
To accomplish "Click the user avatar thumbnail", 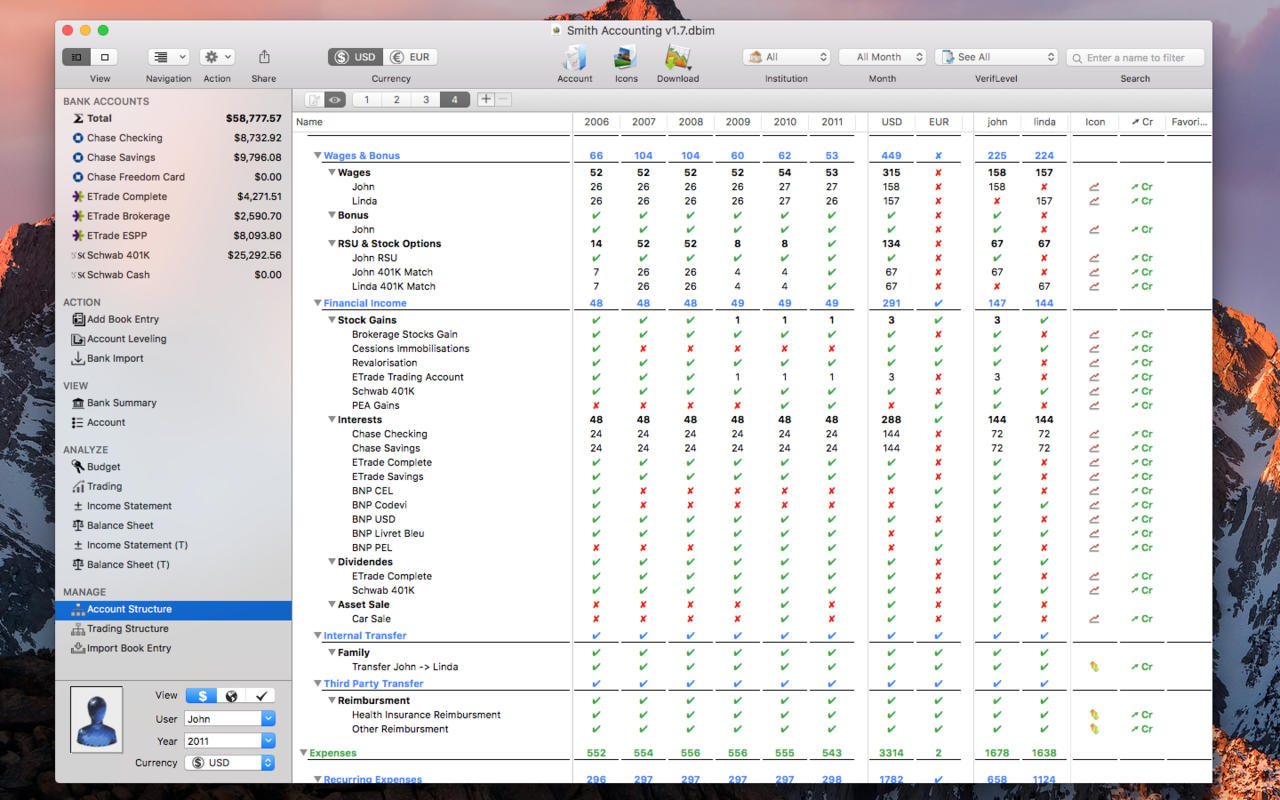I will point(97,719).
